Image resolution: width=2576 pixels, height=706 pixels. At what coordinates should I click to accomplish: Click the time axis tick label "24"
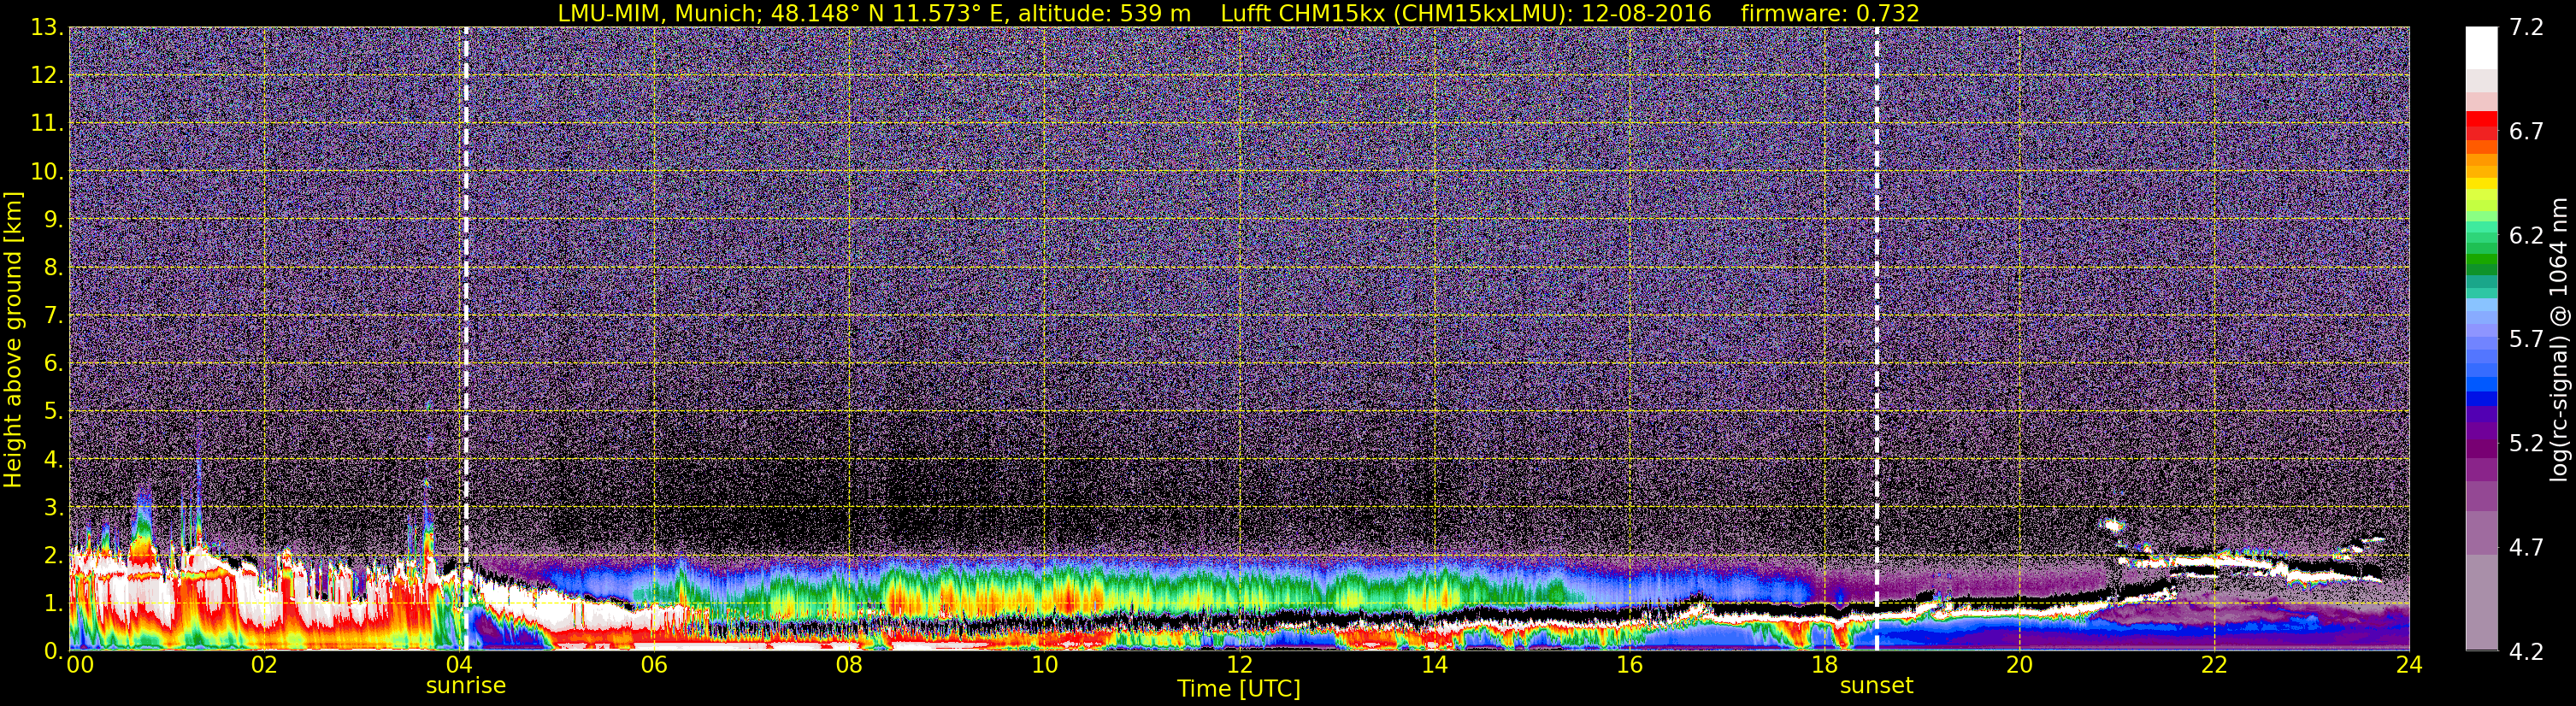pyautogui.click(x=2409, y=665)
